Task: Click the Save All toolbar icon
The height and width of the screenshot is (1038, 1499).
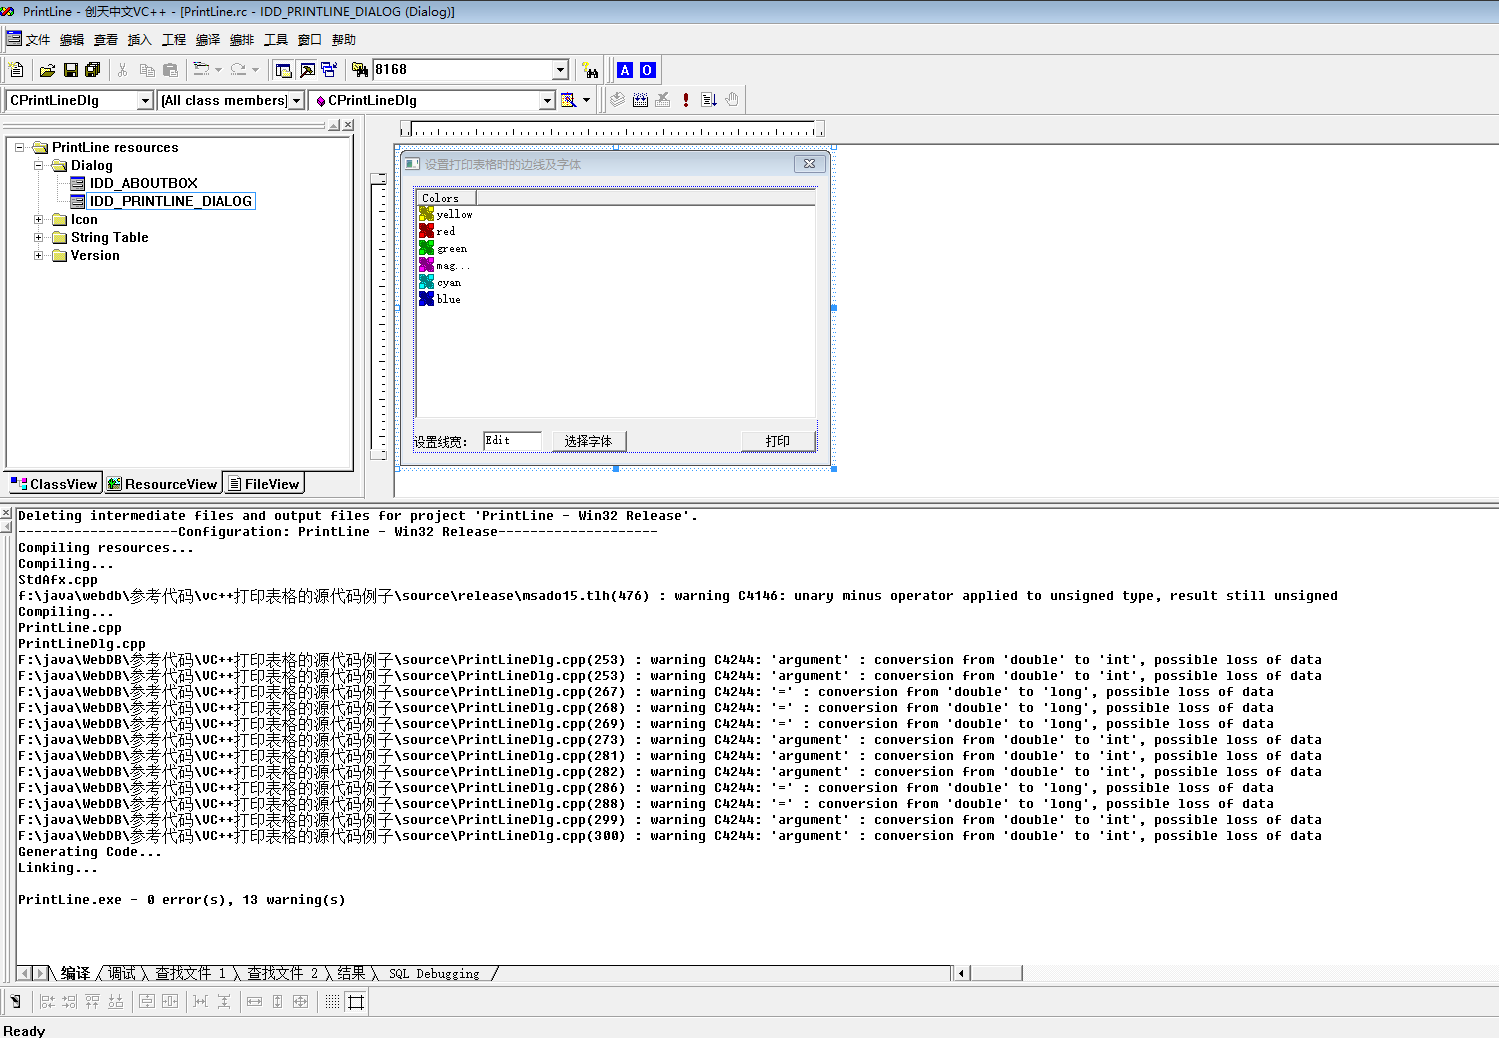Action: (x=93, y=70)
